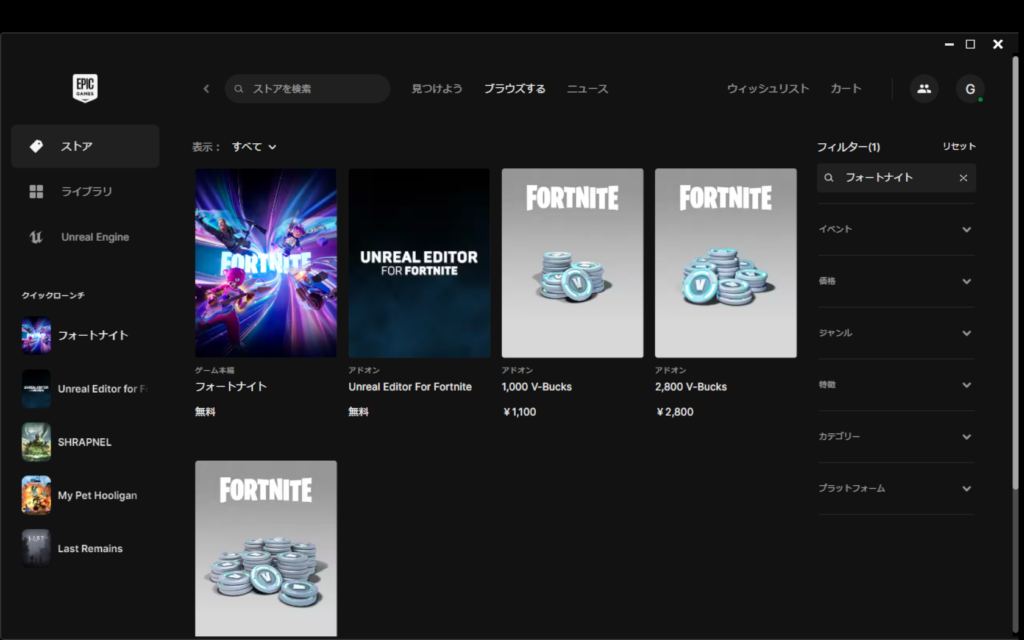Click the vertical scrollbar at the right edge
The height and width of the screenshot is (640, 1024).
pos(1016,272)
